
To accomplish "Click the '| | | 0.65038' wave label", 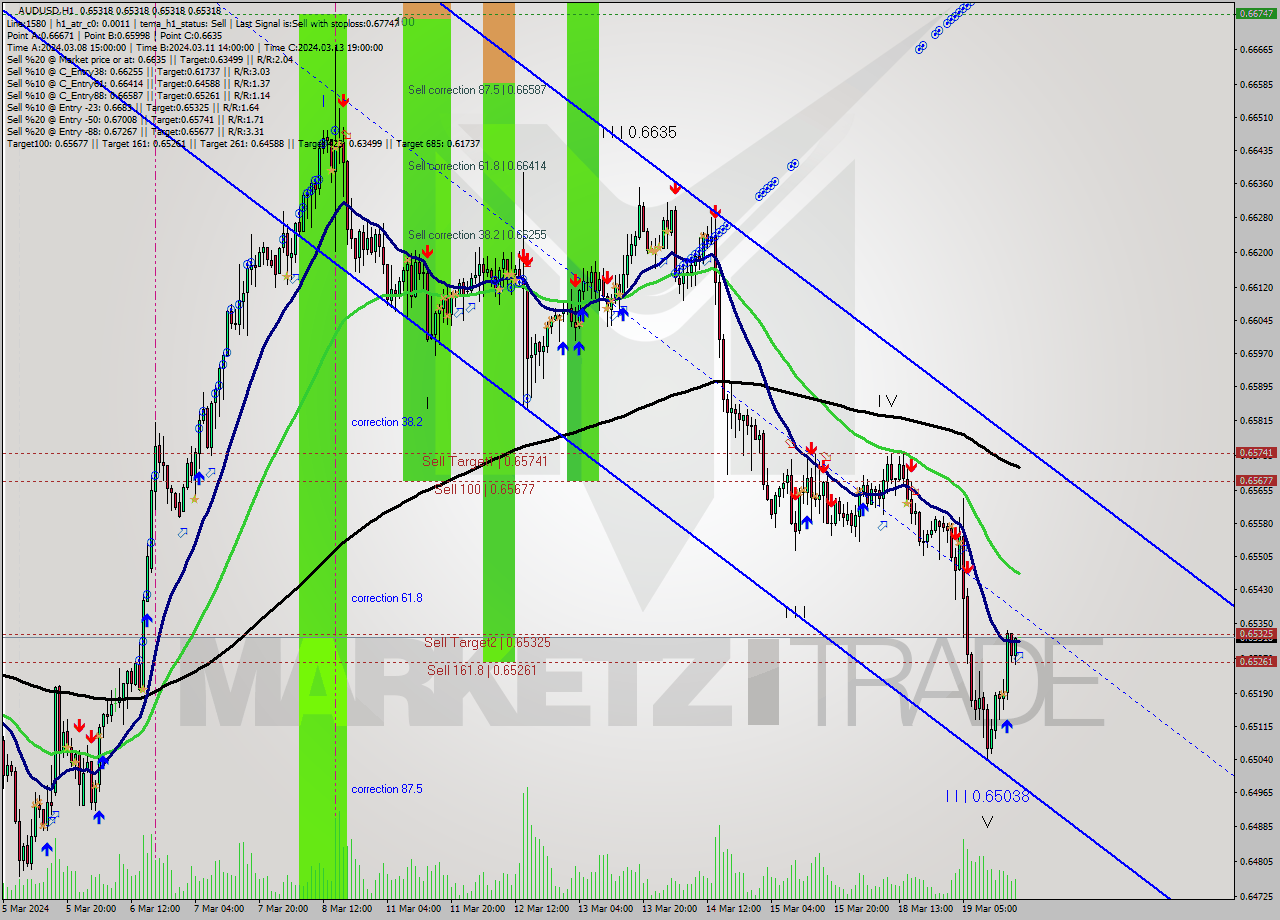I will pyautogui.click(x=988, y=796).
